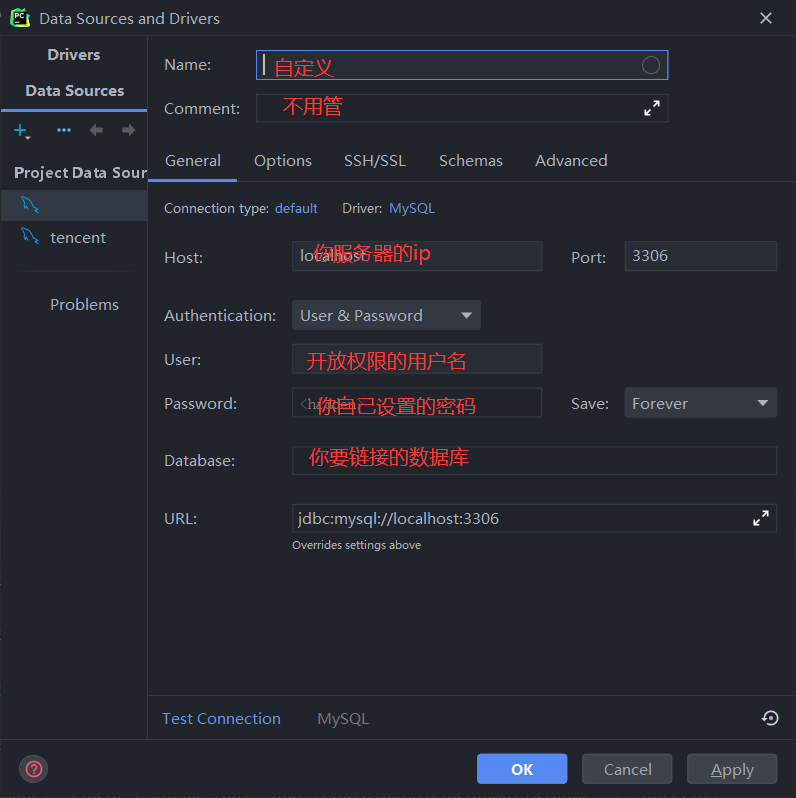Screen dimensions: 796x798
Task: Click the back arrow icon
Action: coord(96,130)
